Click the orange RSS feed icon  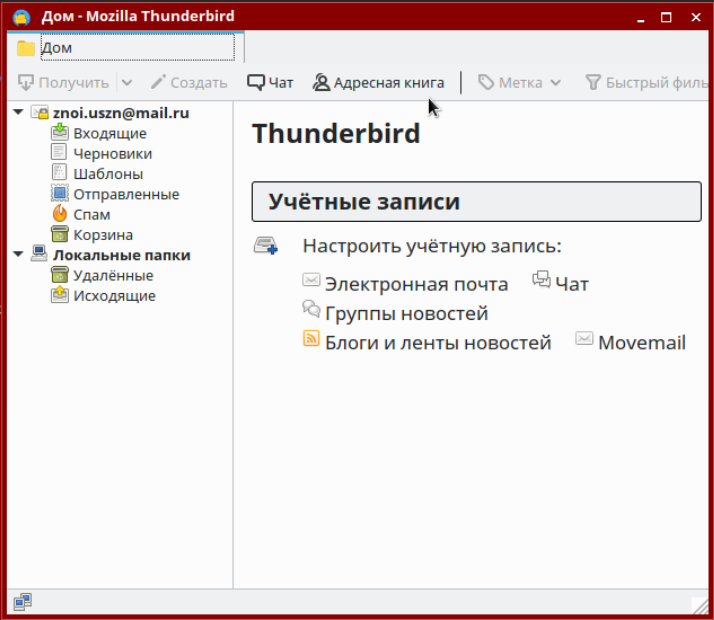coord(311,339)
